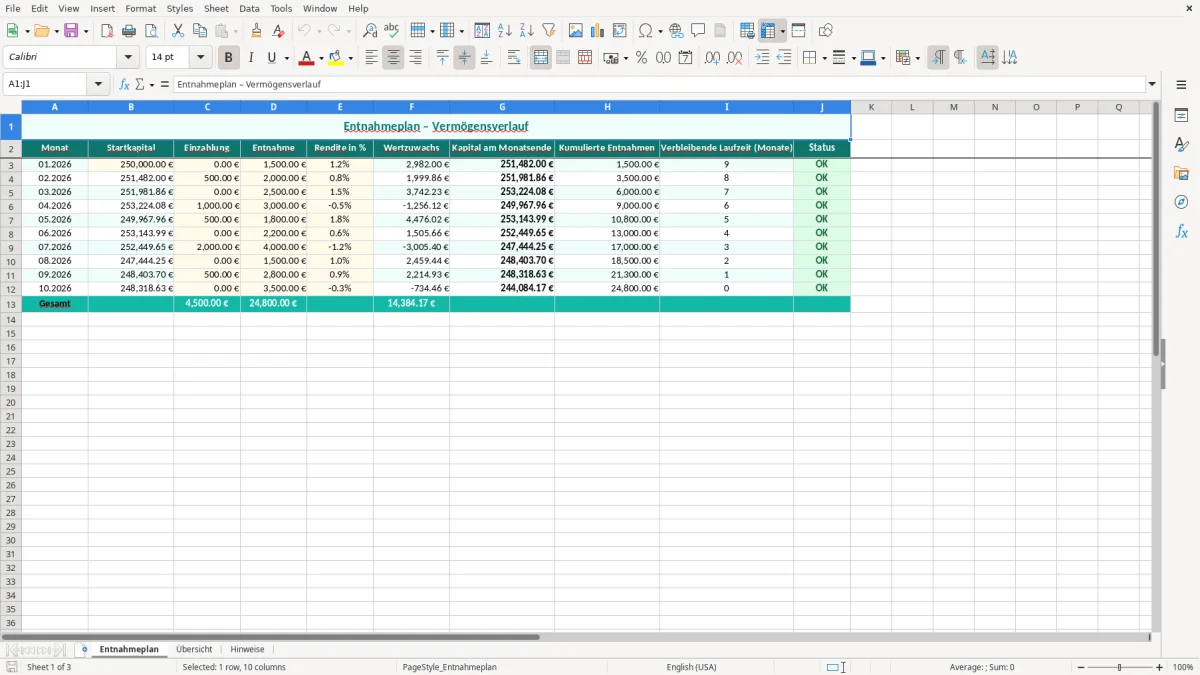Open the Sidebar Navigator panel
This screenshot has width=1200, height=675.
coord(1181,202)
